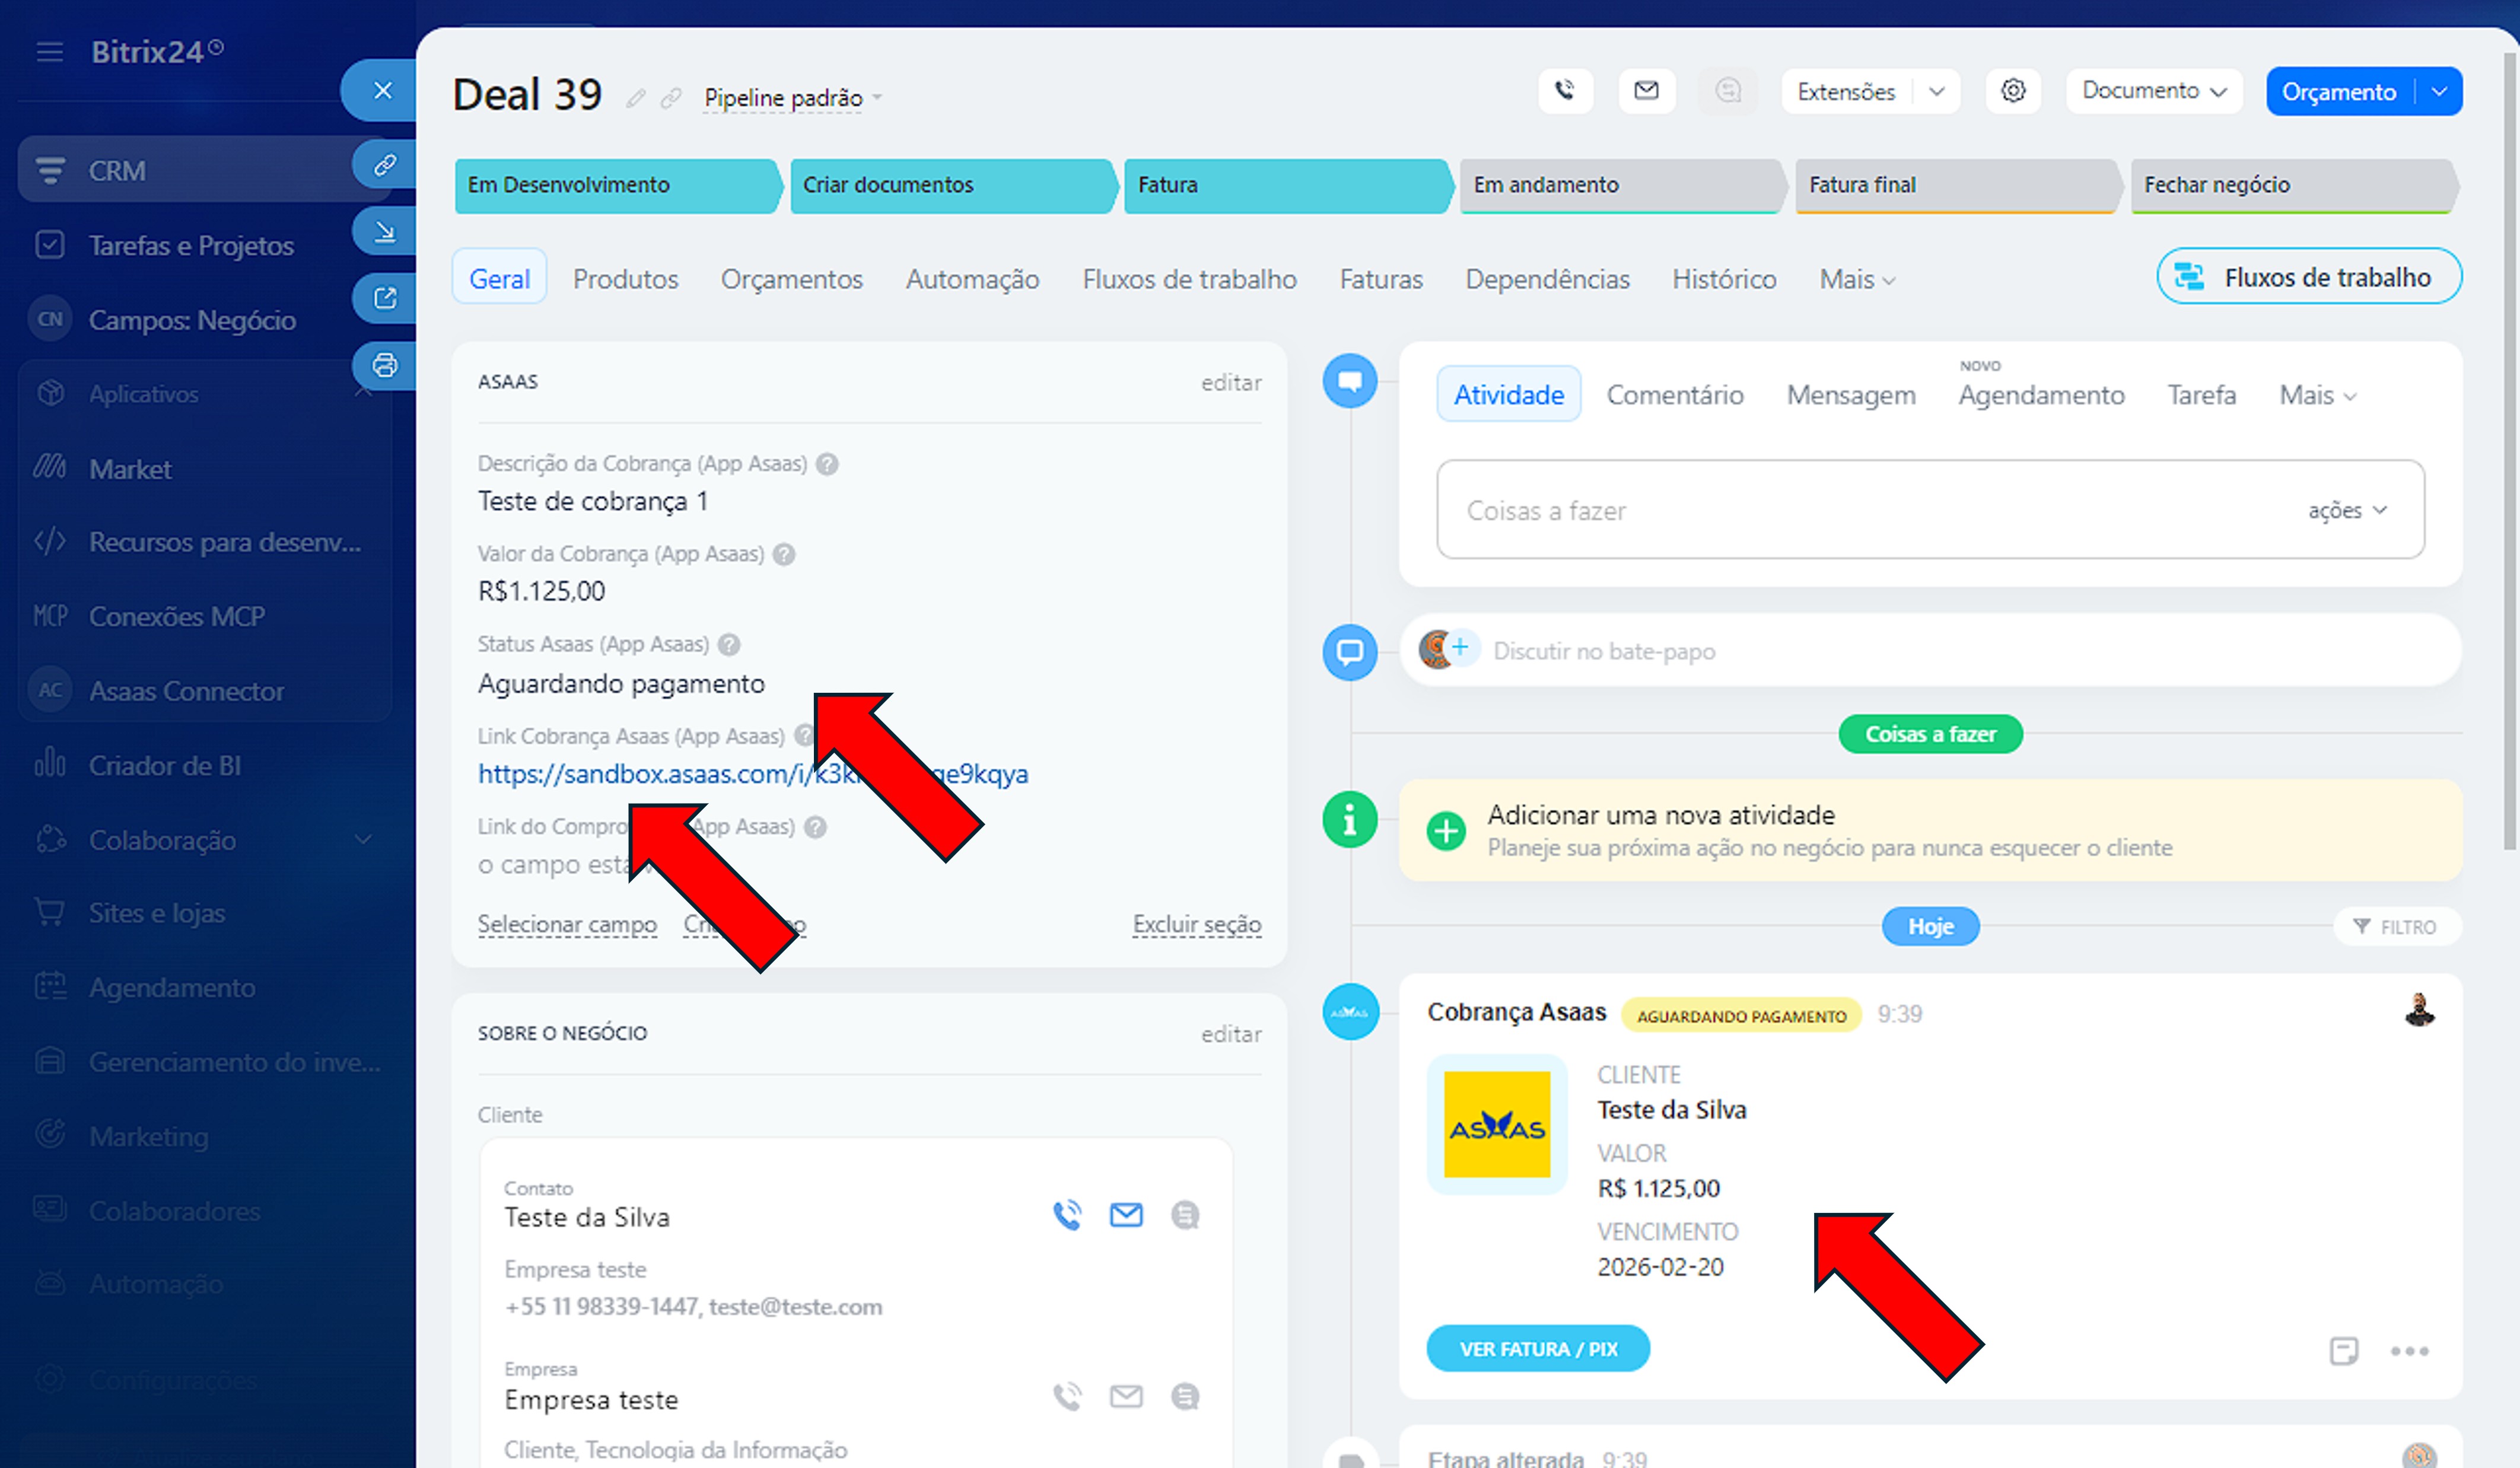Open the sandbox.asaas.com payment link

point(640,774)
